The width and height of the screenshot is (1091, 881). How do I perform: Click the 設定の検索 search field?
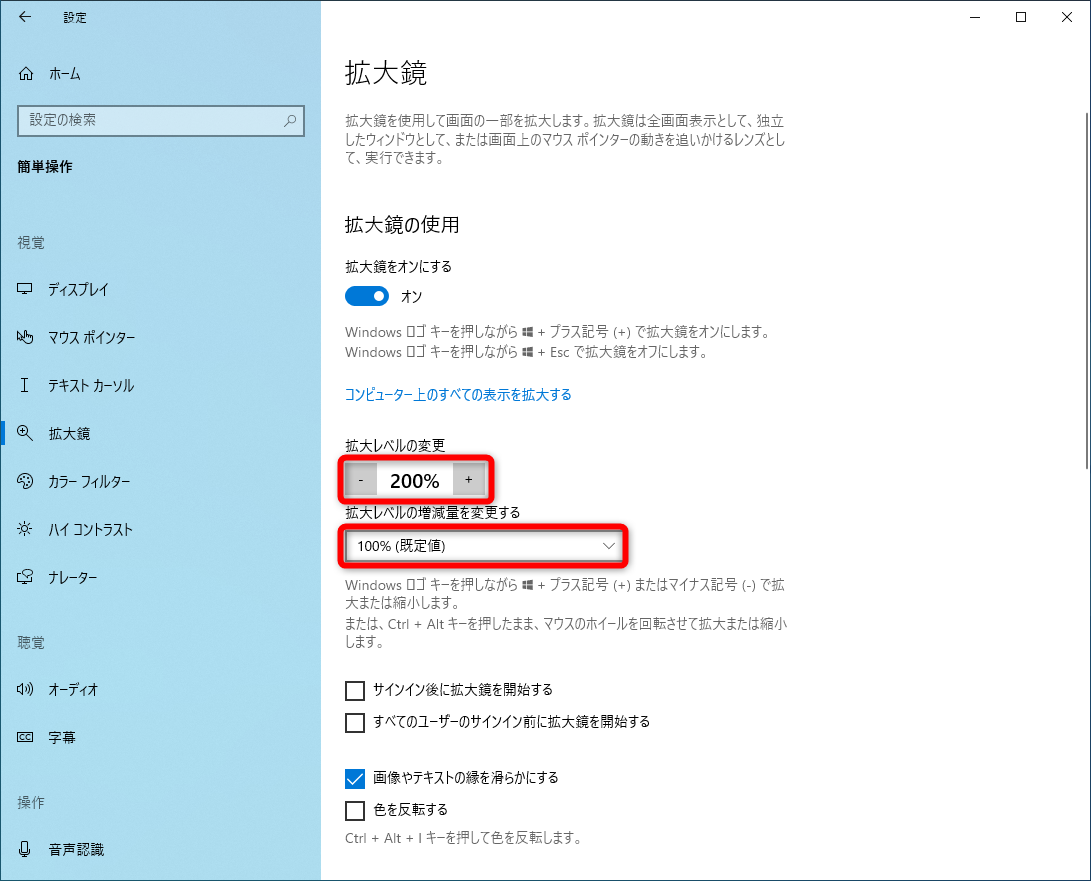[x=160, y=120]
